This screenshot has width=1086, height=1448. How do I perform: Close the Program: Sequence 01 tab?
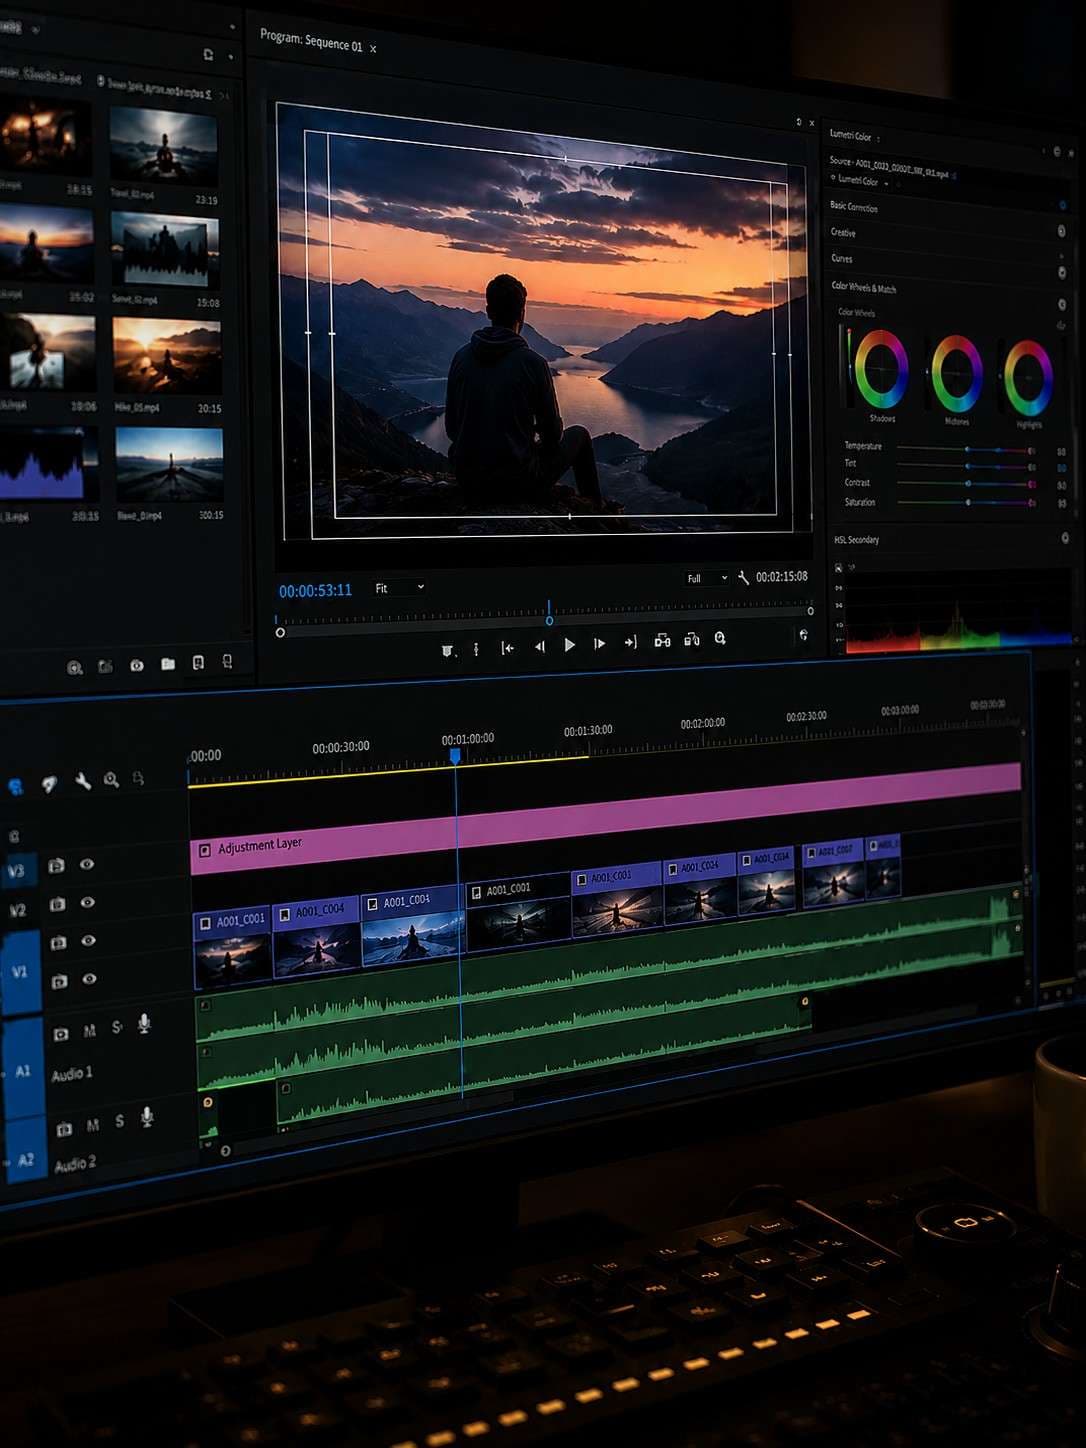coord(373,48)
